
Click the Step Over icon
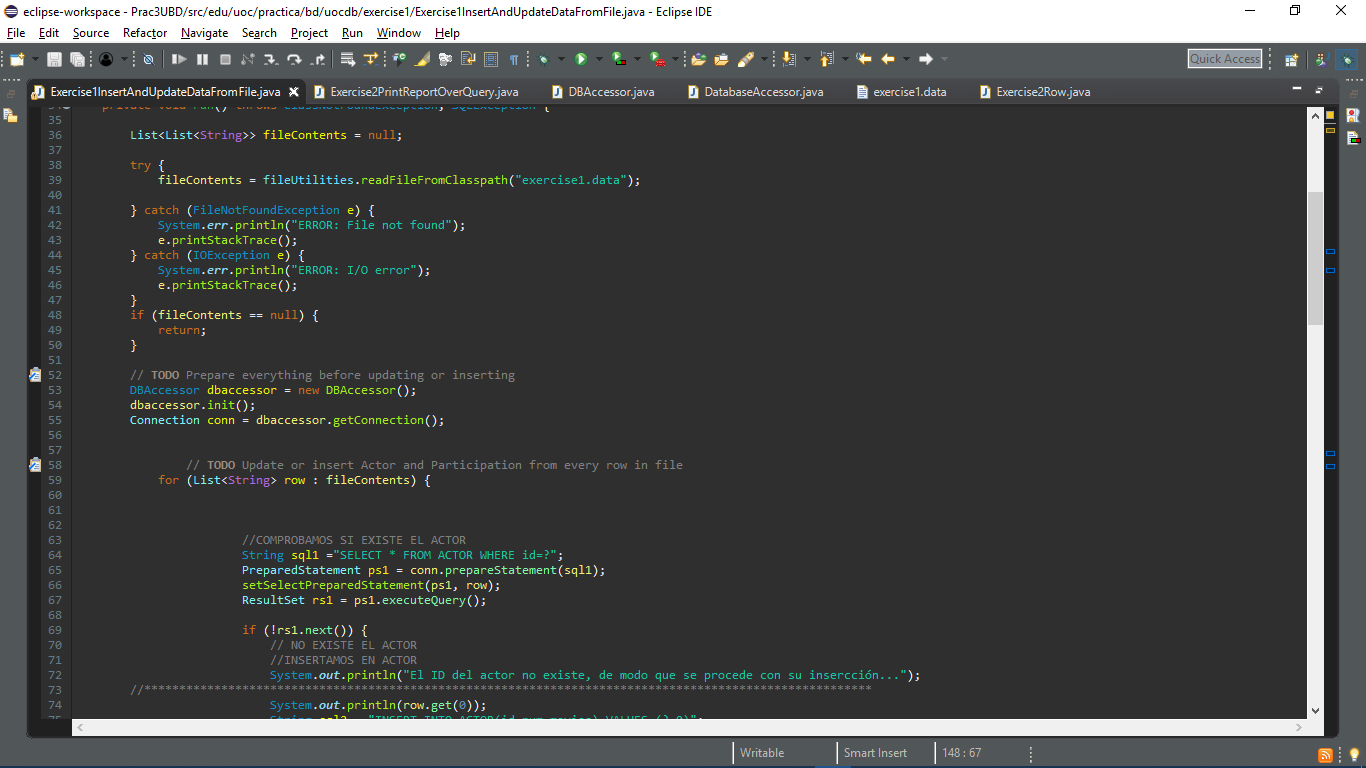(x=294, y=59)
